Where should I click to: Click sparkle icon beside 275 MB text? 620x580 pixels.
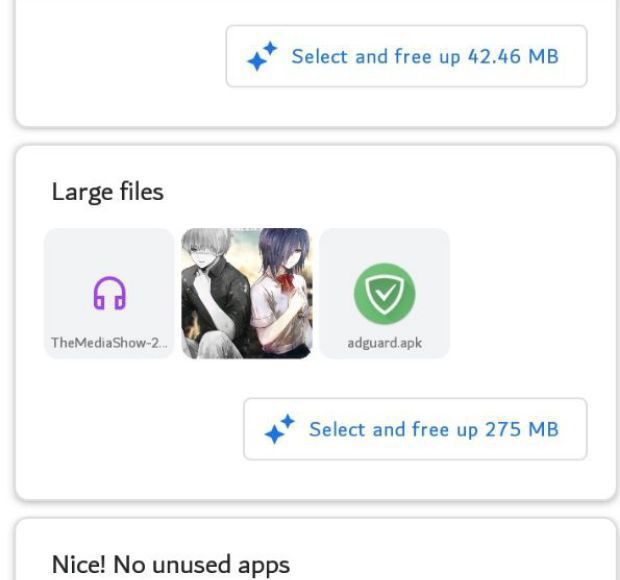pos(280,429)
